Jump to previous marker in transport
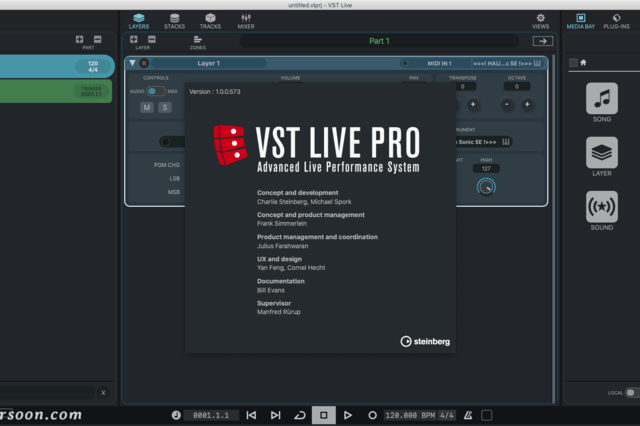640x426 pixels. point(251,415)
